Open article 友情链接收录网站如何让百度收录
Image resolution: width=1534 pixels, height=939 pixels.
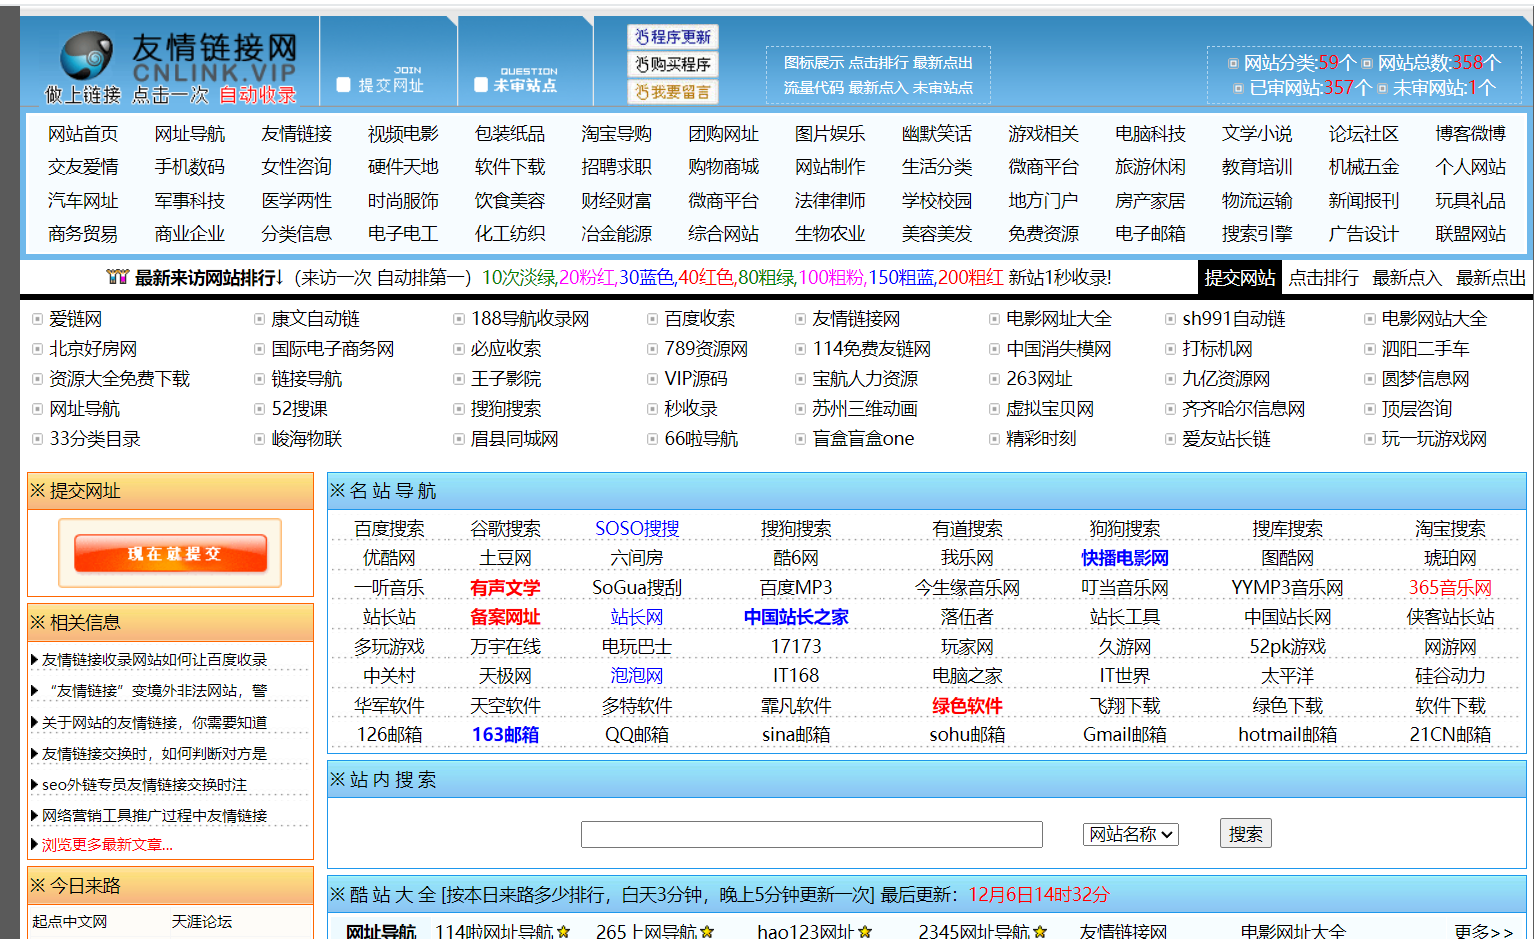(x=155, y=660)
